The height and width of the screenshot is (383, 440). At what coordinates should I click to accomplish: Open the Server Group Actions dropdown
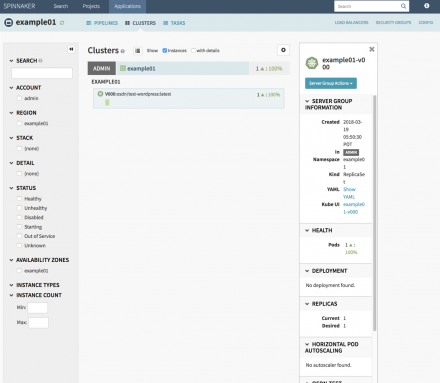331,83
